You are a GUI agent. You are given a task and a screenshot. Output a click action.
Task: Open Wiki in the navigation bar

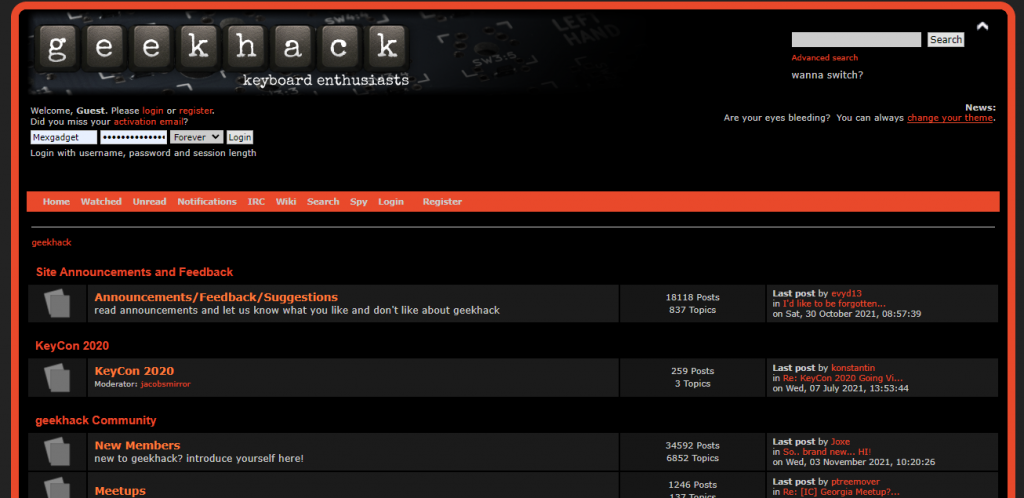286,202
